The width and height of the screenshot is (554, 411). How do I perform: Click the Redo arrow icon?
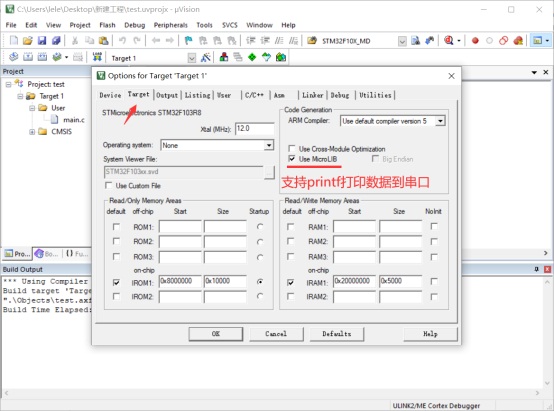[137, 41]
